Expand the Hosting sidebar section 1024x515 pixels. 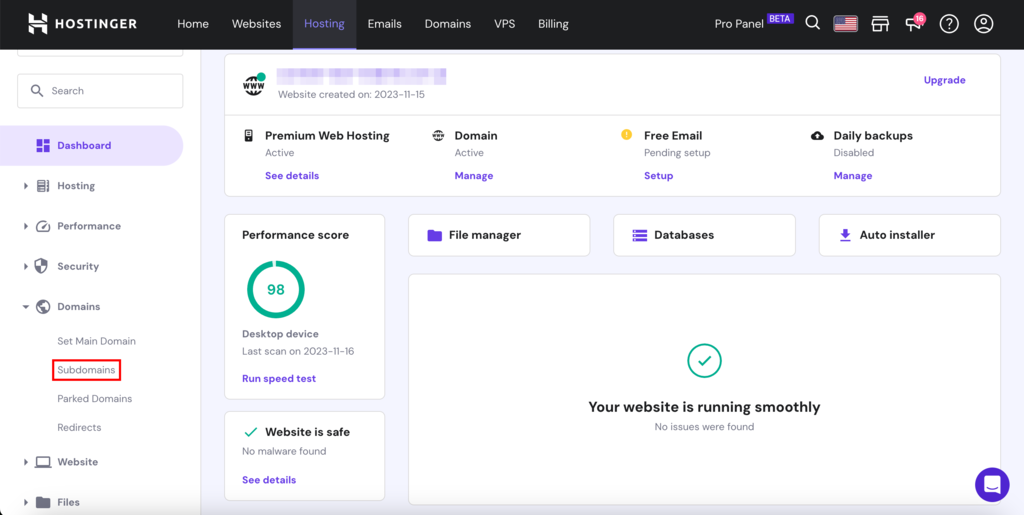[x=76, y=186]
